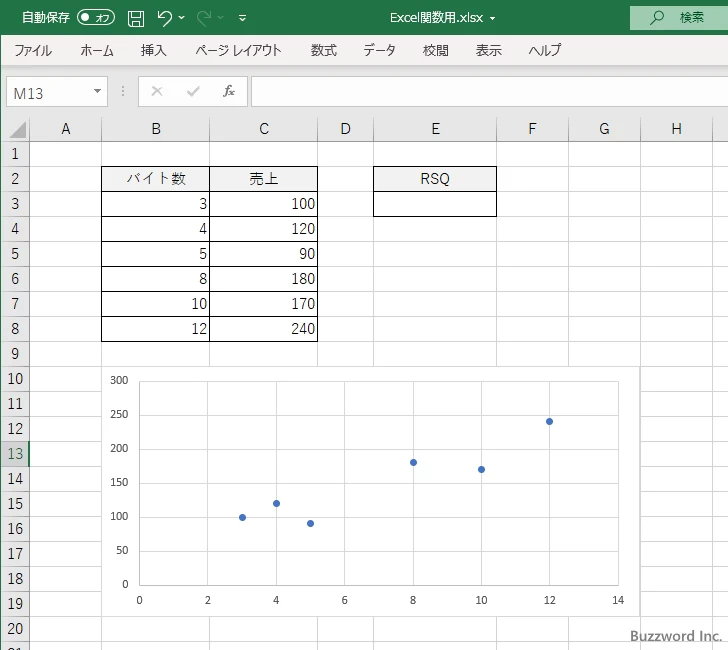Click the chart data point at x=8

413,462
